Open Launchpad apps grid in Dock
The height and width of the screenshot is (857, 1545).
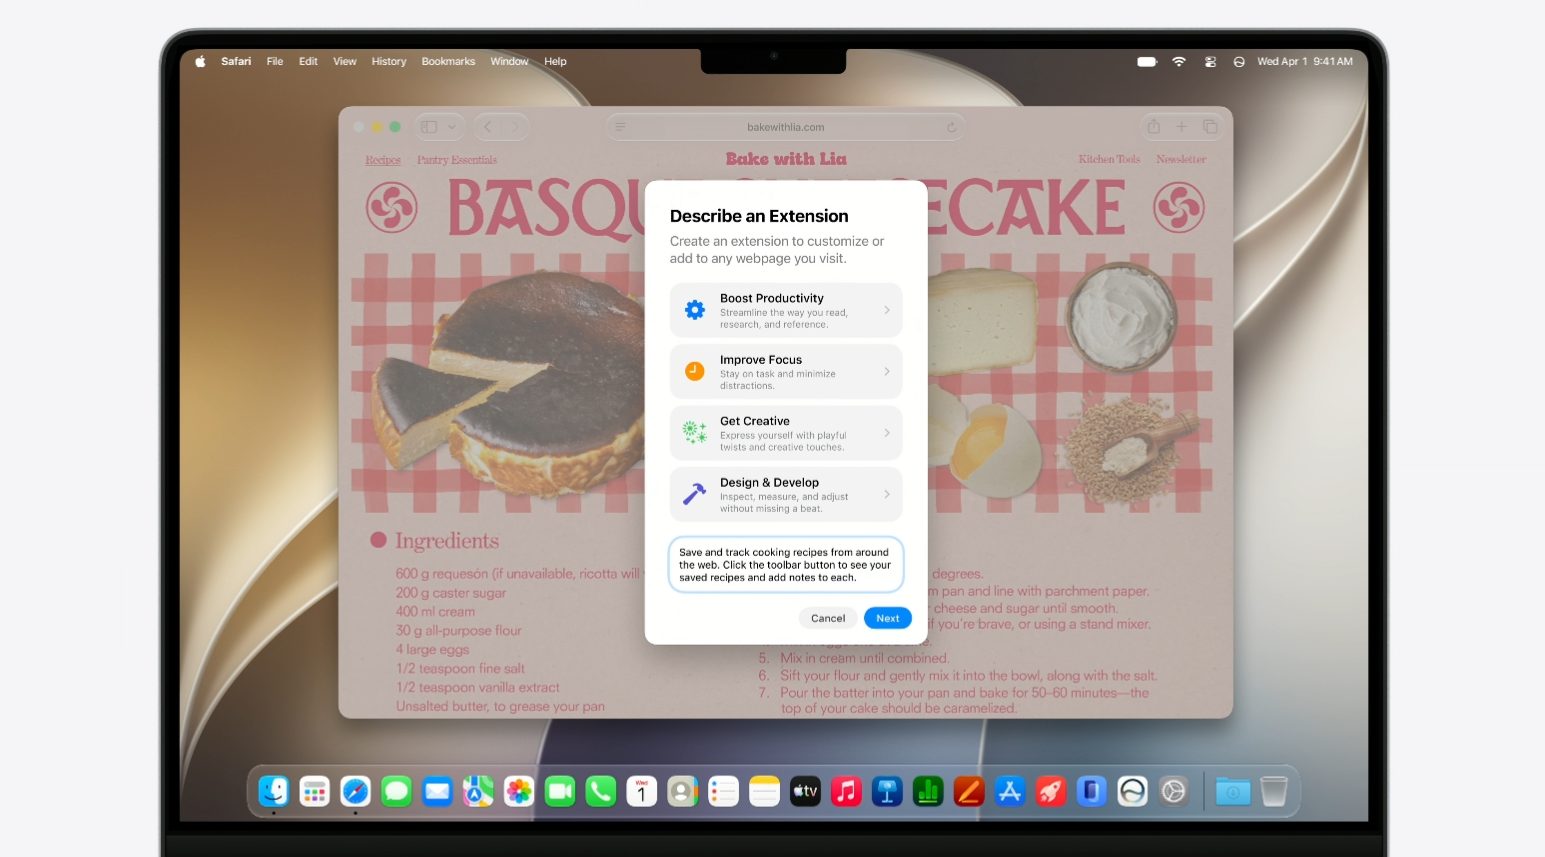tap(314, 792)
